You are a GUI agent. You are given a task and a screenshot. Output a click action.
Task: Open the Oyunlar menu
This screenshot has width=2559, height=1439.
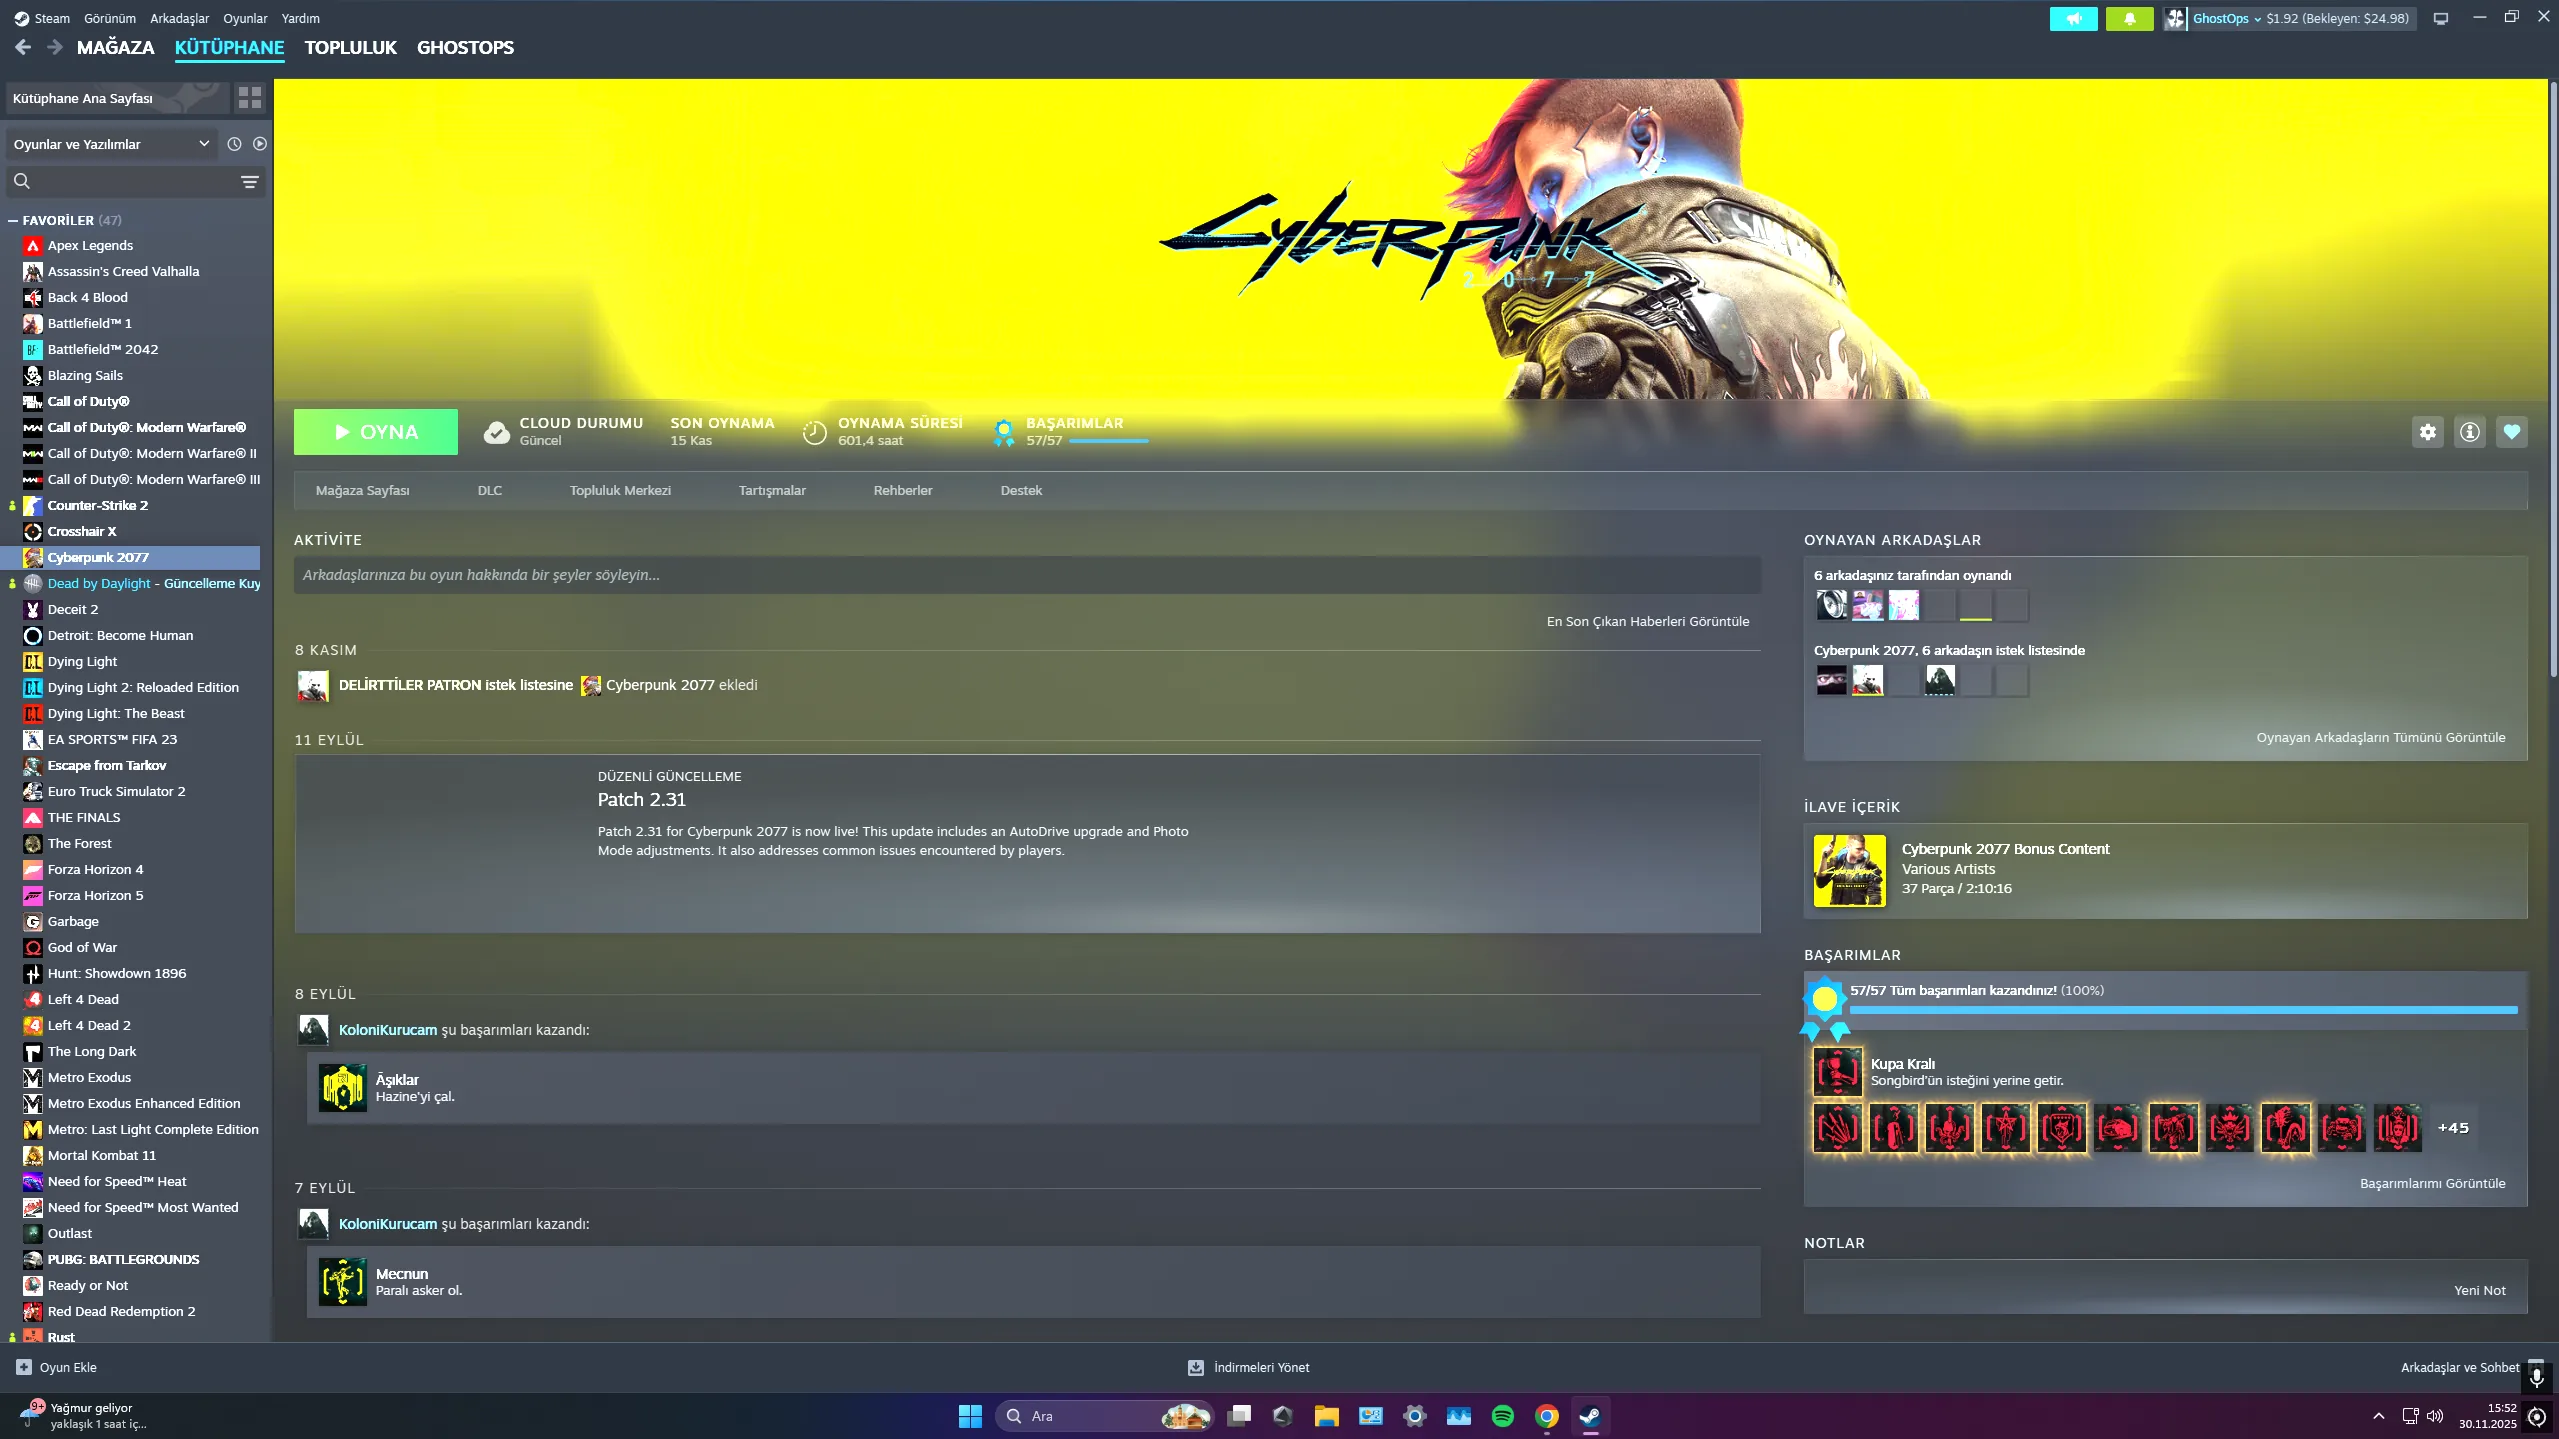(x=245, y=18)
